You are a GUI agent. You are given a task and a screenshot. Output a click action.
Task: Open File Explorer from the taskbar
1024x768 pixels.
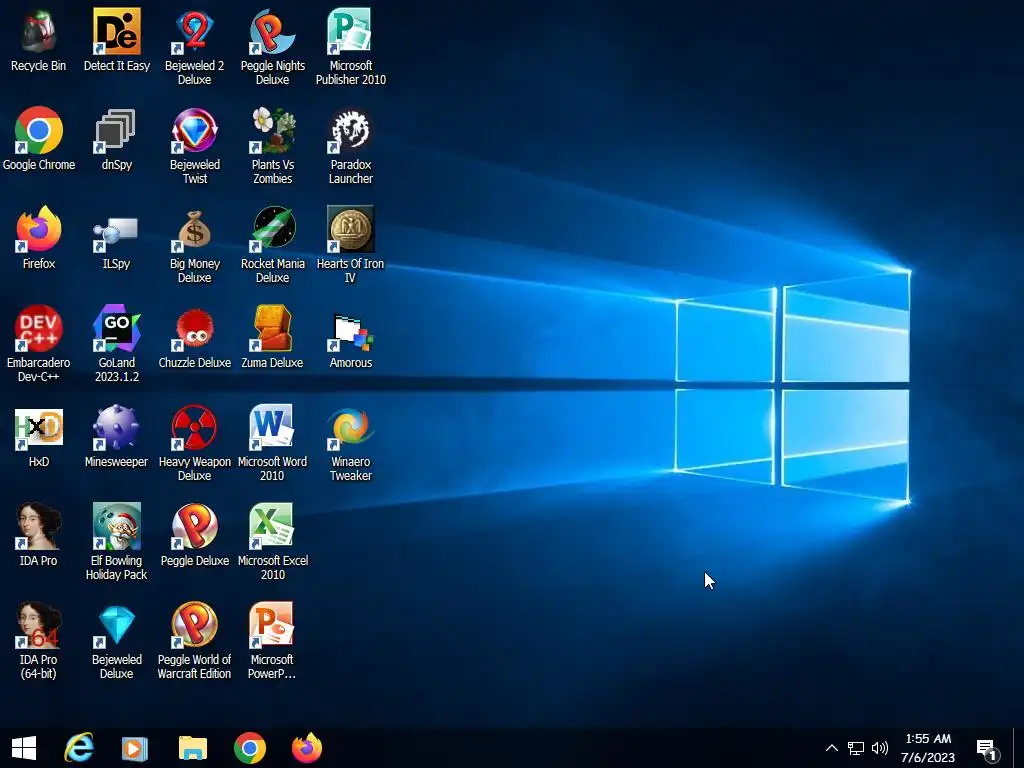(193, 748)
